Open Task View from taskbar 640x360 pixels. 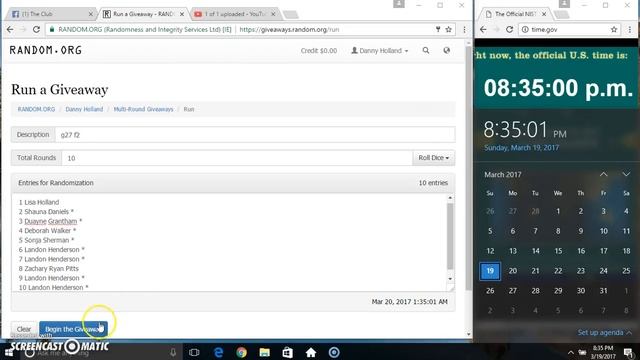pos(194,352)
